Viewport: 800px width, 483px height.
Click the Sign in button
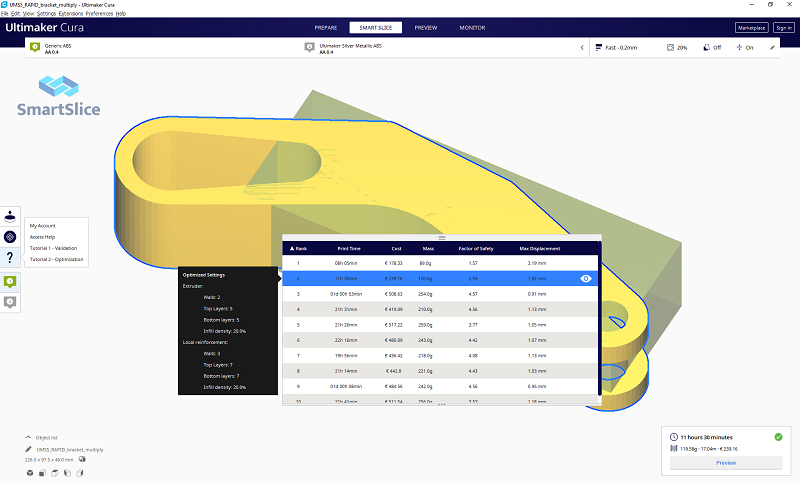(x=784, y=28)
